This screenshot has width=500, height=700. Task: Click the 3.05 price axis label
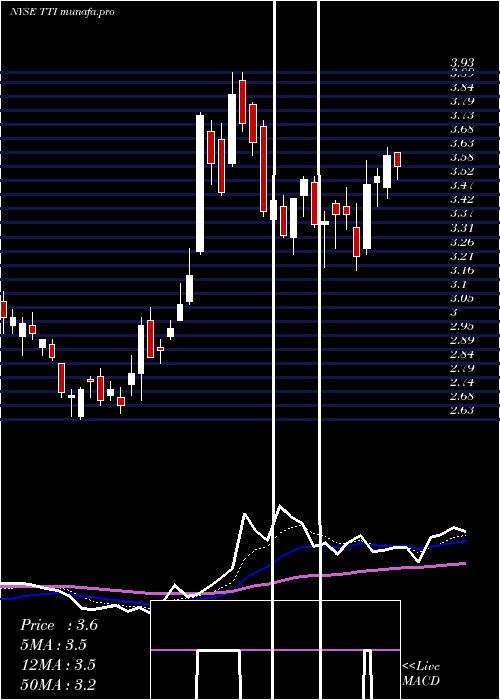tap(462, 298)
